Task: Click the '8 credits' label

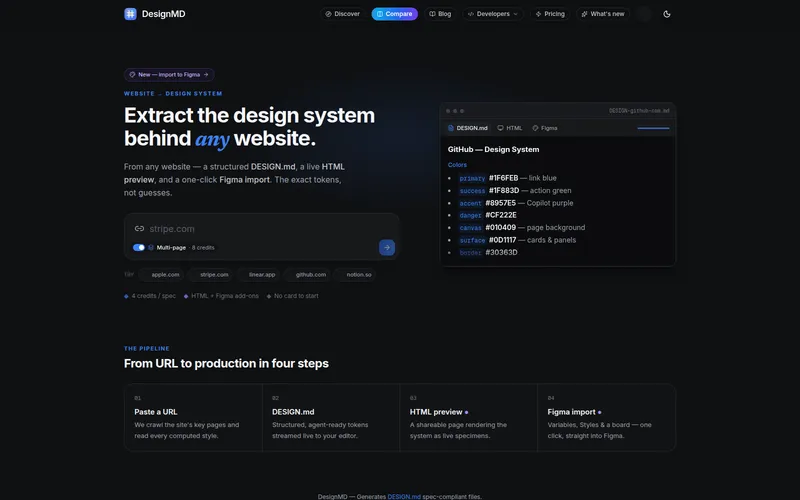Action: pos(203,247)
